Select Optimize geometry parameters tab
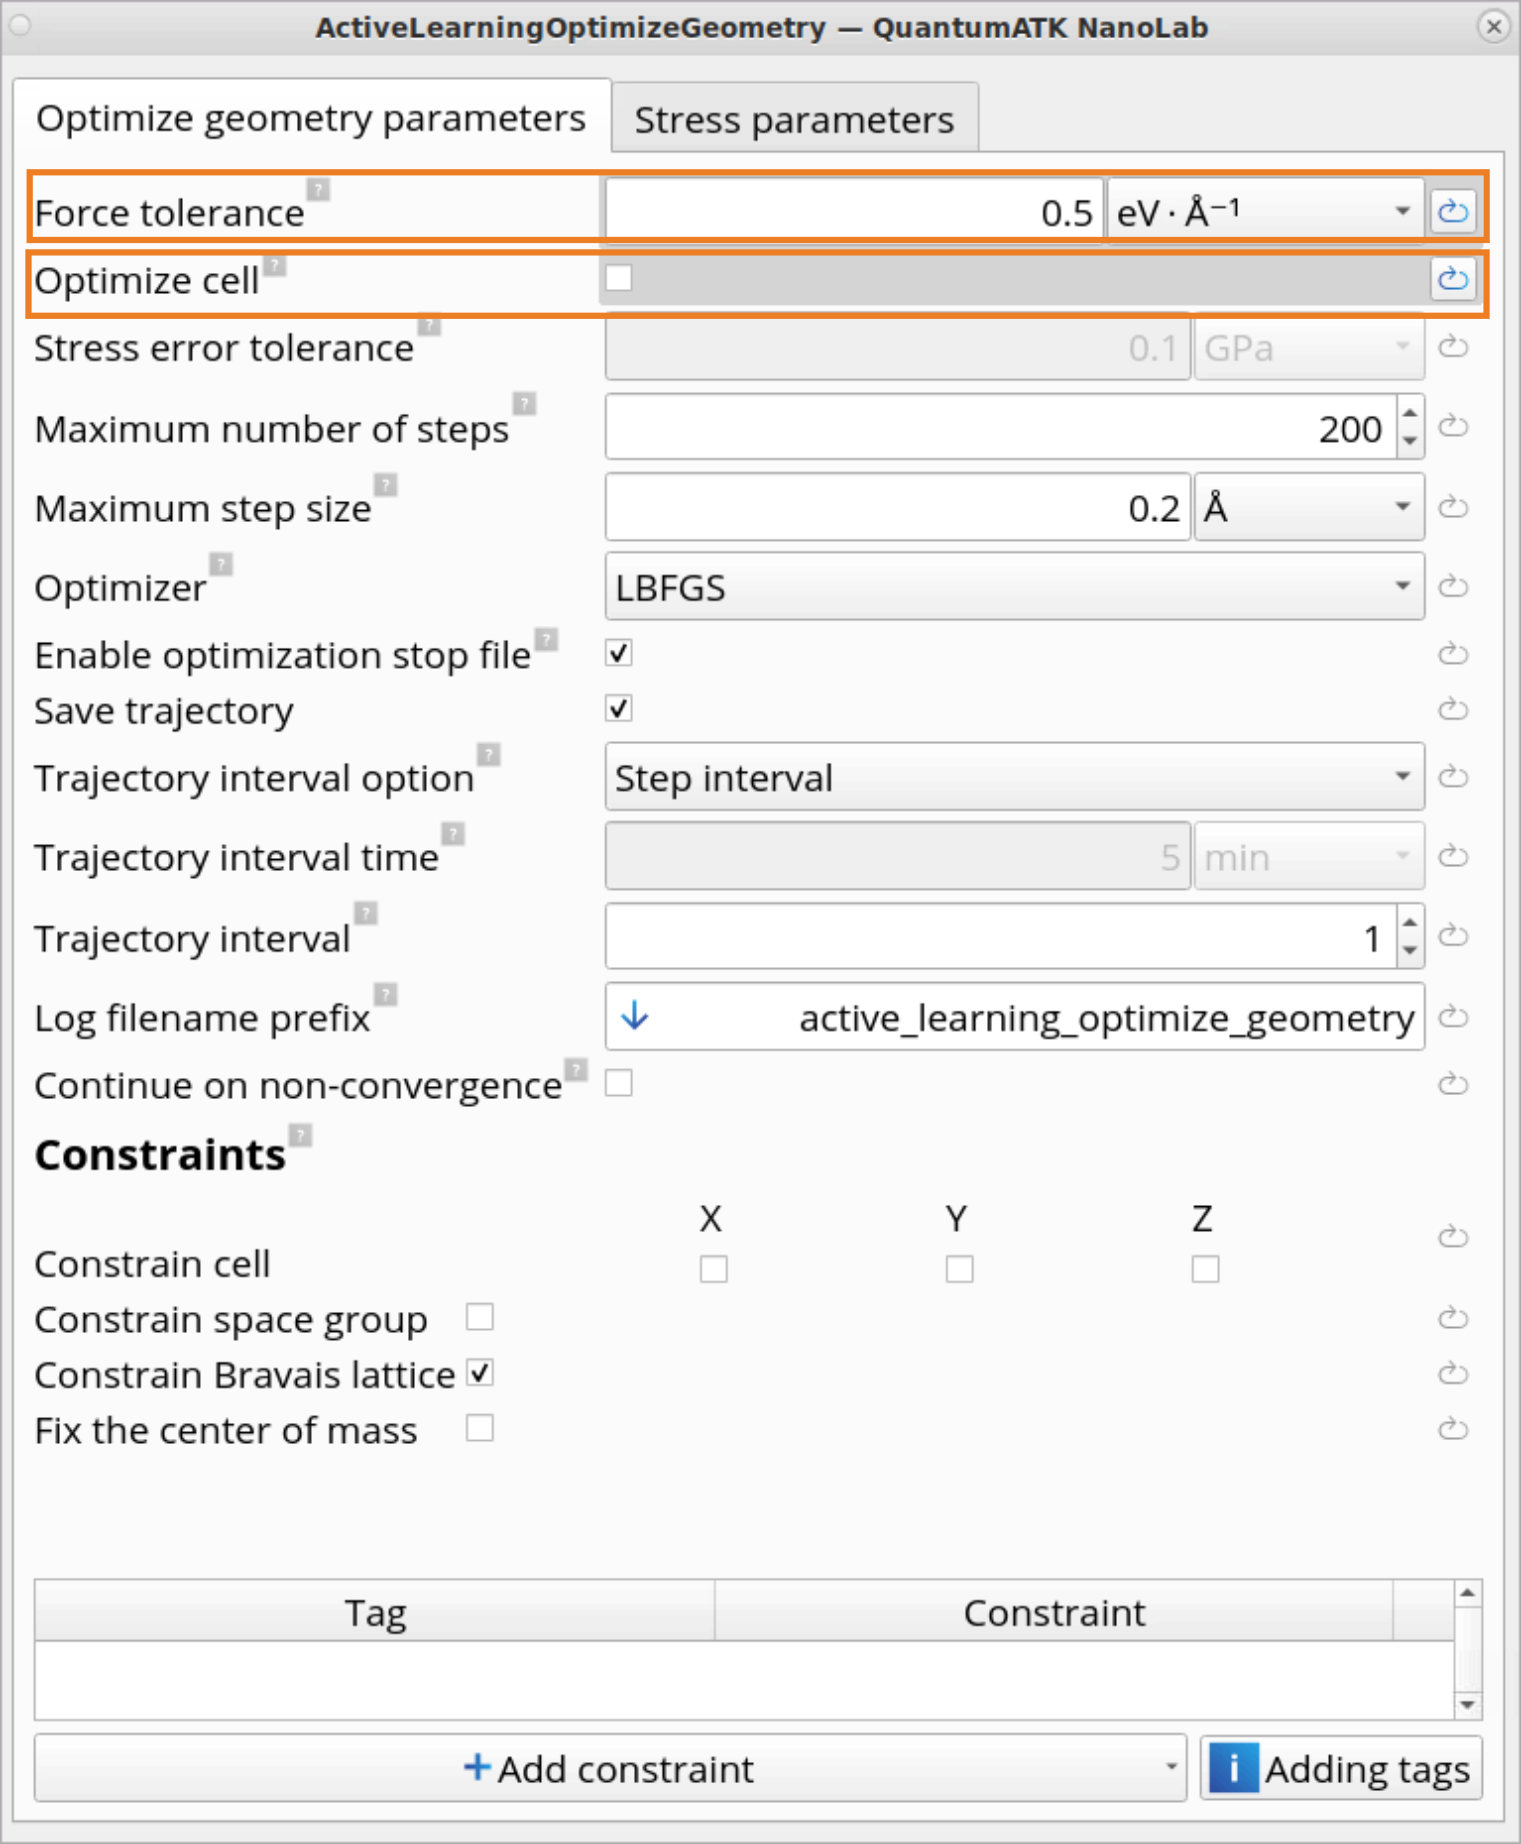This screenshot has height=1844, width=1521. coord(311,117)
